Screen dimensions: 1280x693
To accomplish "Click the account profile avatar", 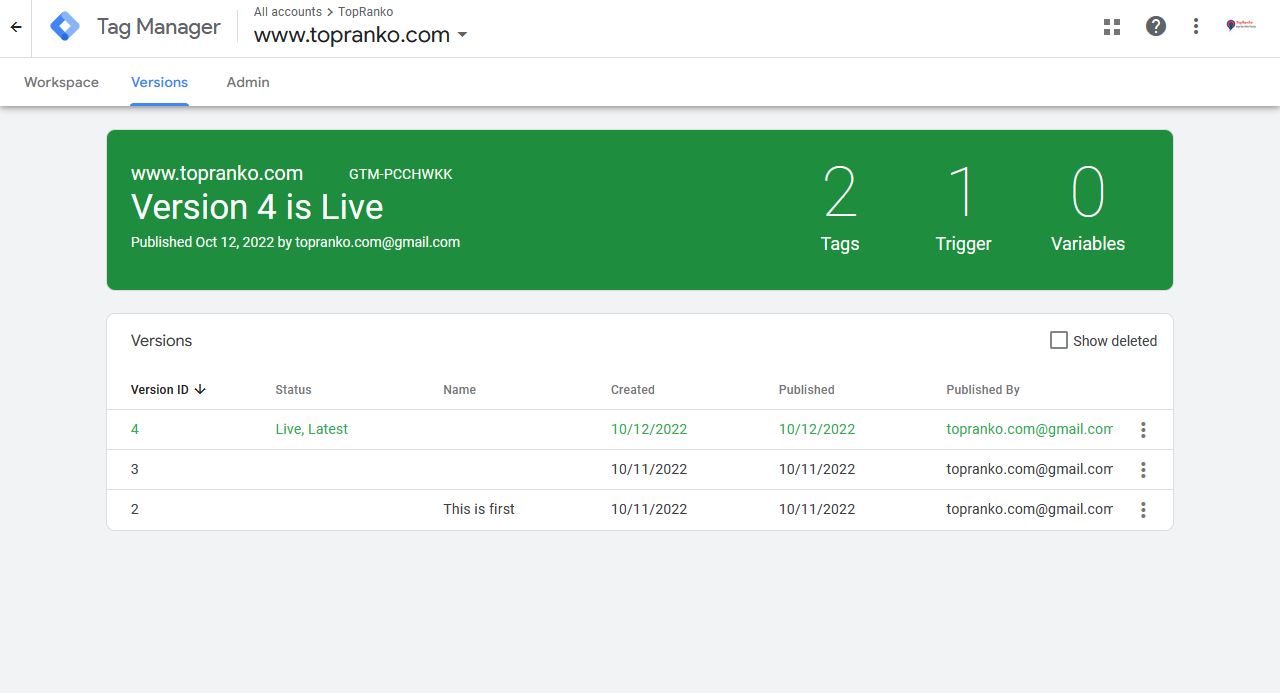I will click(x=1240, y=26).
